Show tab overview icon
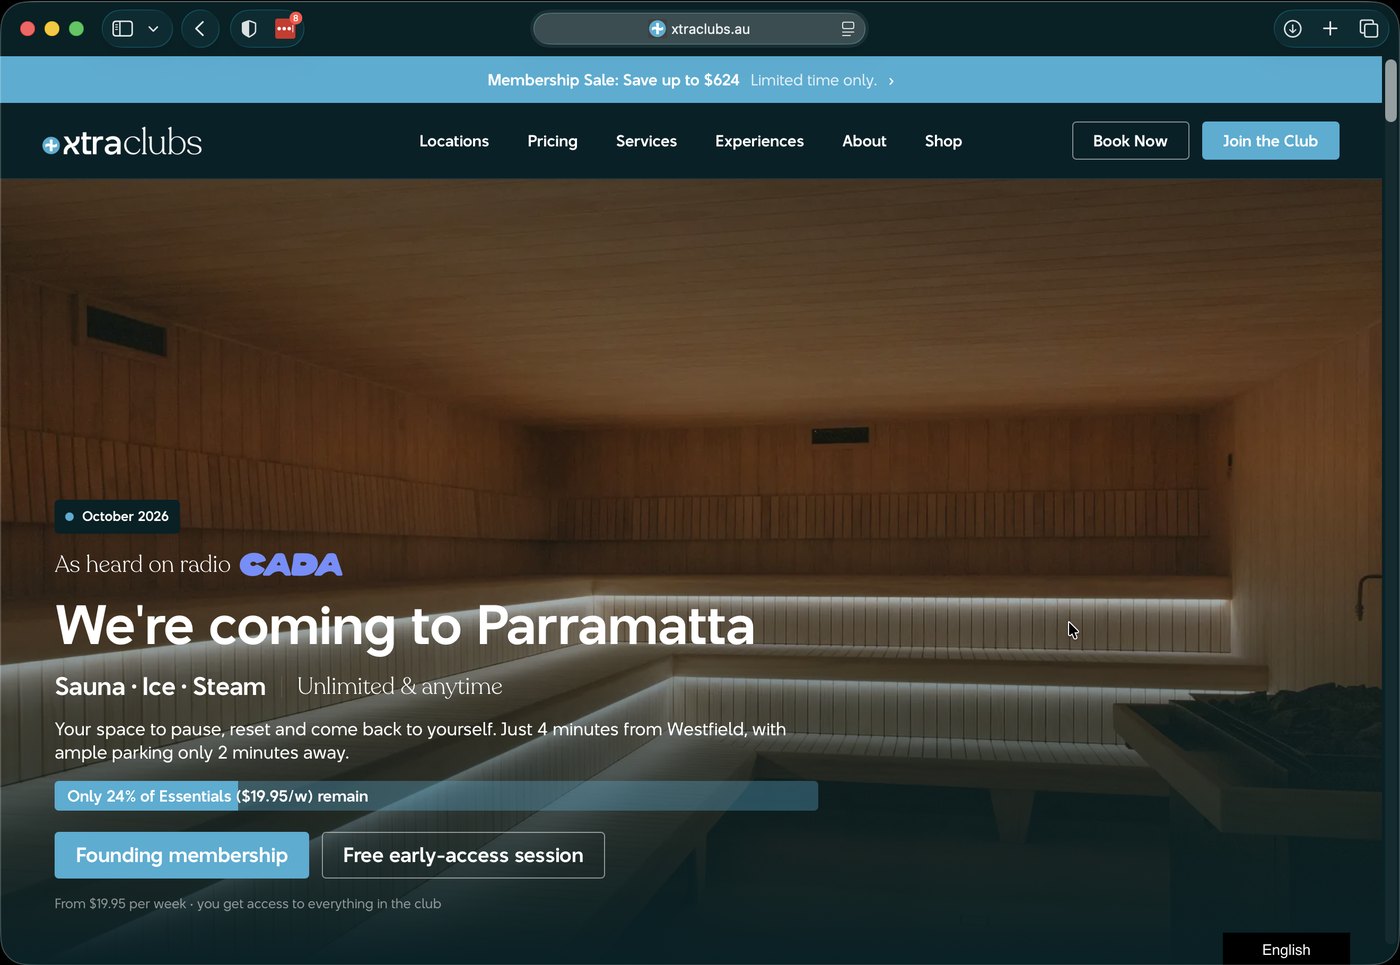The width and height of the screenshot is (1400, 965). tap(1369, 29)
